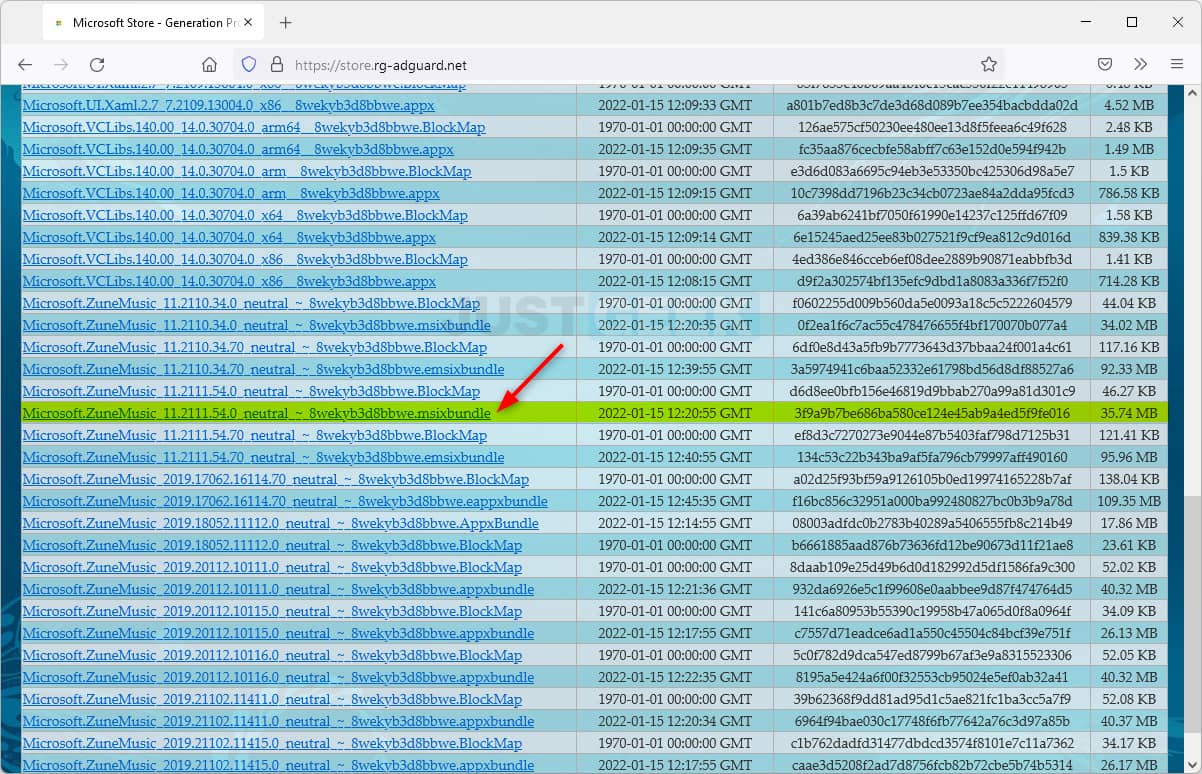Open the Pocket save icon
The height and width of the screenshot is (774, 1202).
[1105, 64]
